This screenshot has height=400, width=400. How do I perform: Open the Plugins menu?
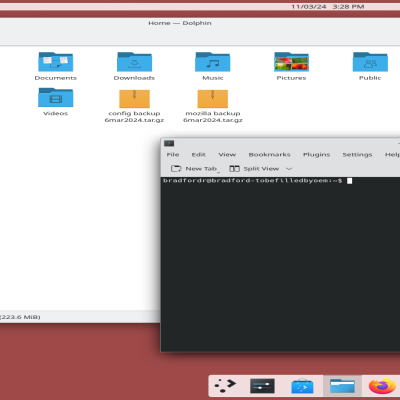(x=316, y=155)
